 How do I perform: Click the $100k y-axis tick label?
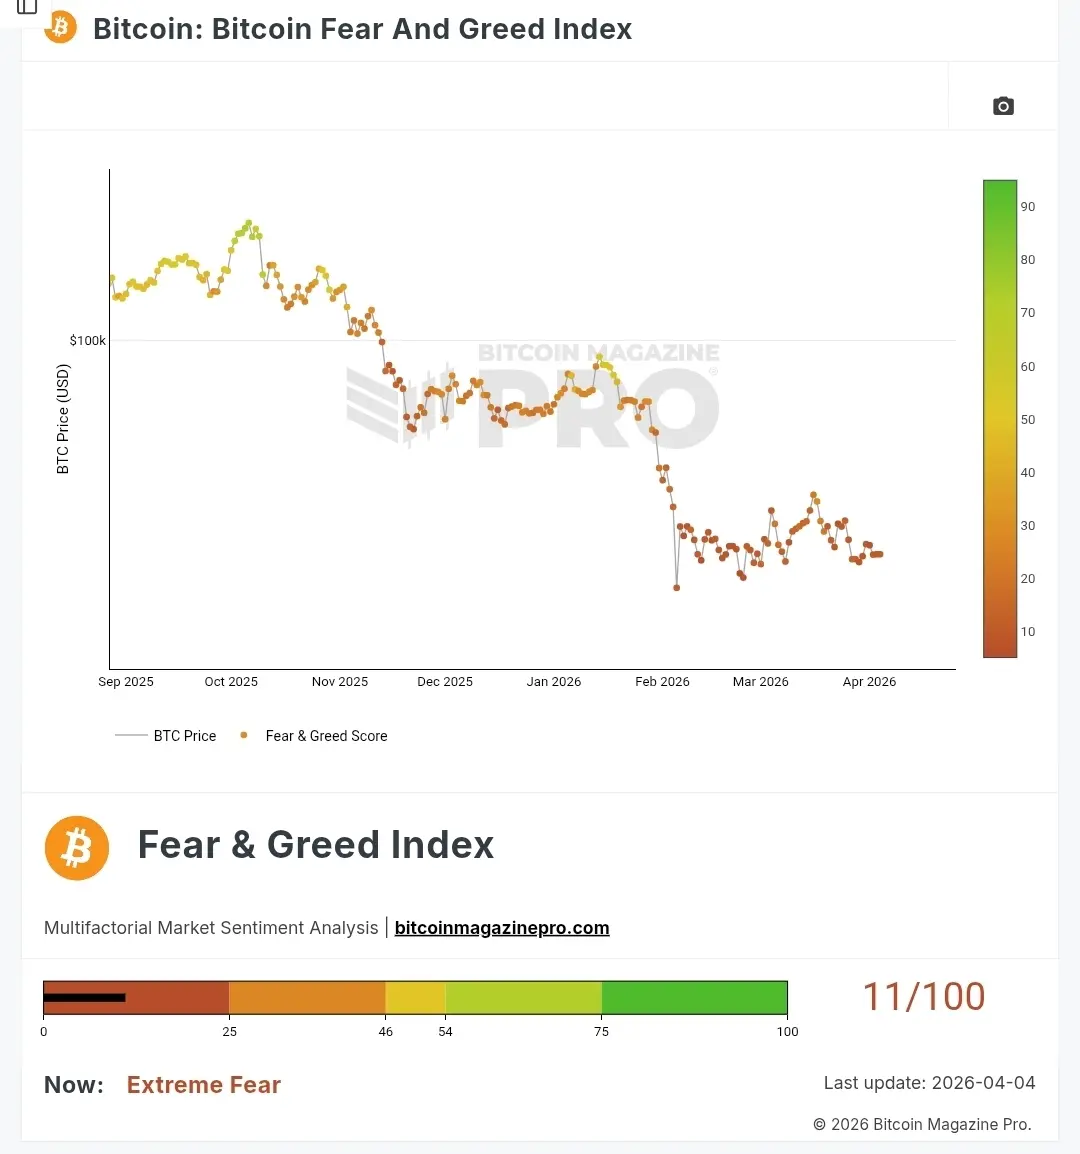click(x=87, y=341)
